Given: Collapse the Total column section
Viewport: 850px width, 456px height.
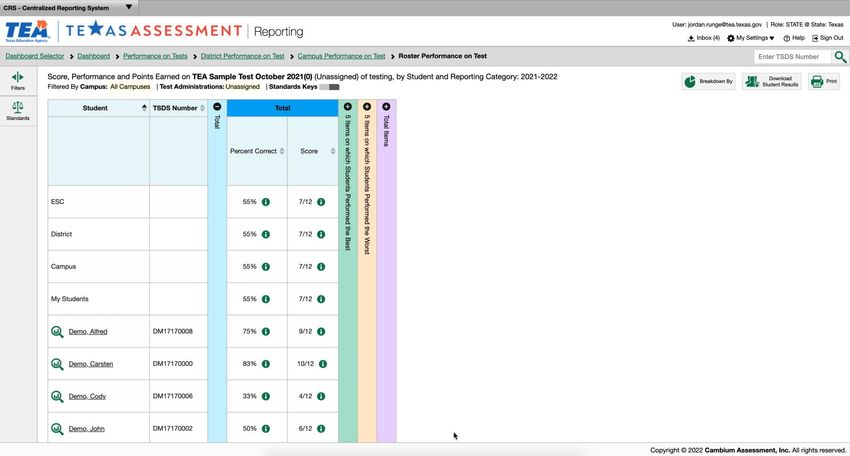Looking at the screenshot, I should pos(217,106).
